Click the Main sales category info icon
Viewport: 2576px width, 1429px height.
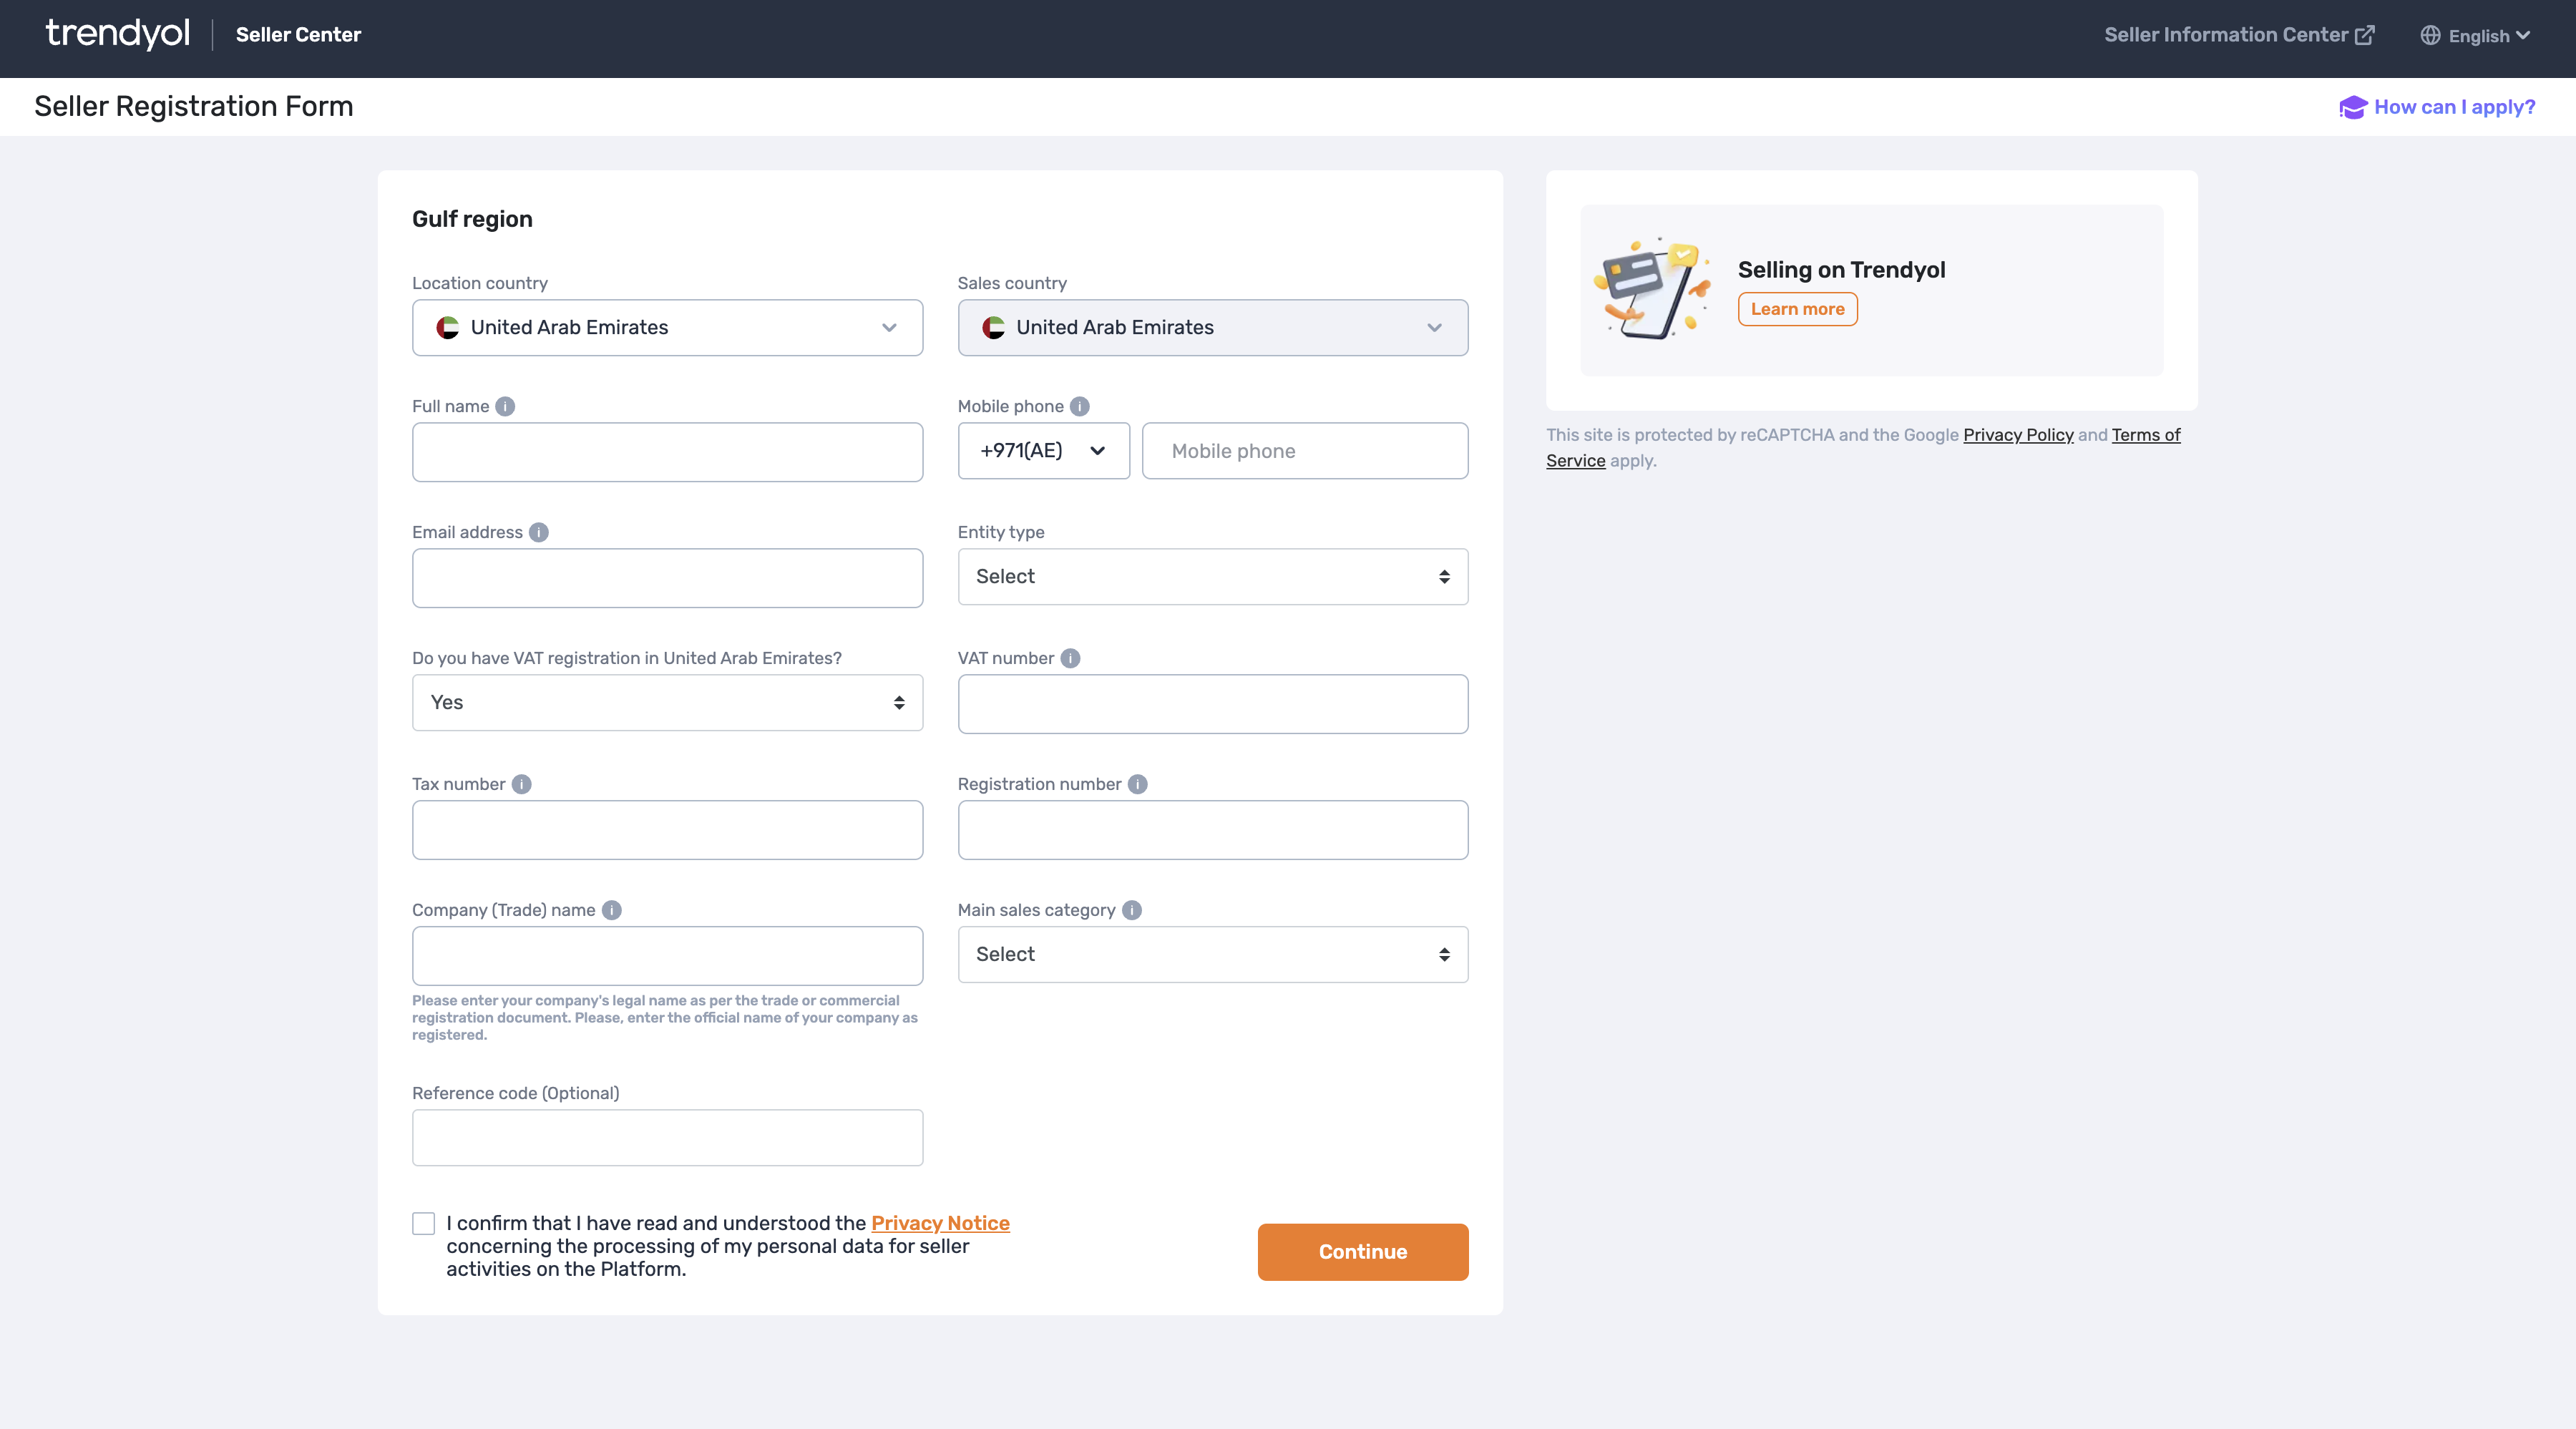pos(1131,910)
